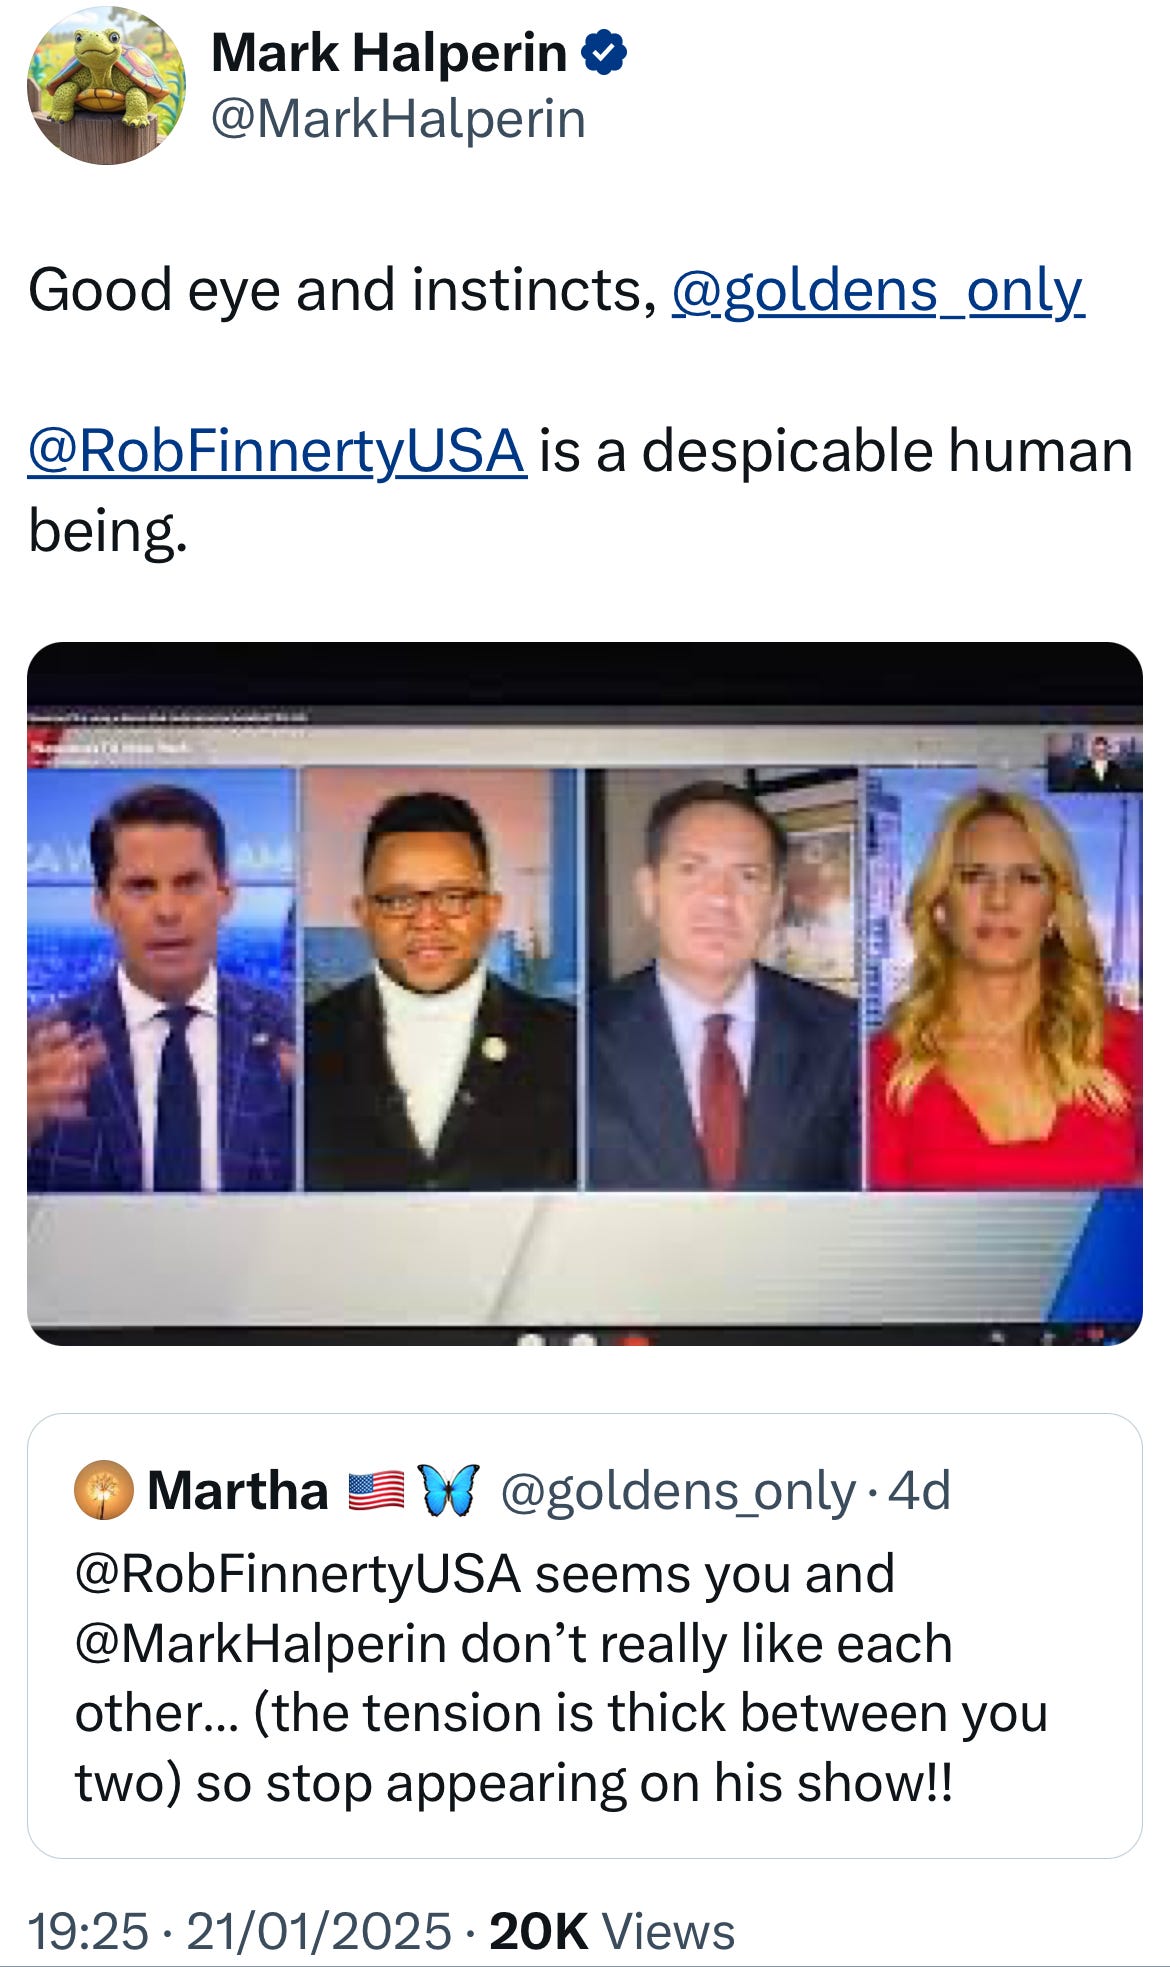Click the @MarkHalperin handle below the name
Image resolution: width=1170 pixels, height=1967 pixels.
[395, 118]
